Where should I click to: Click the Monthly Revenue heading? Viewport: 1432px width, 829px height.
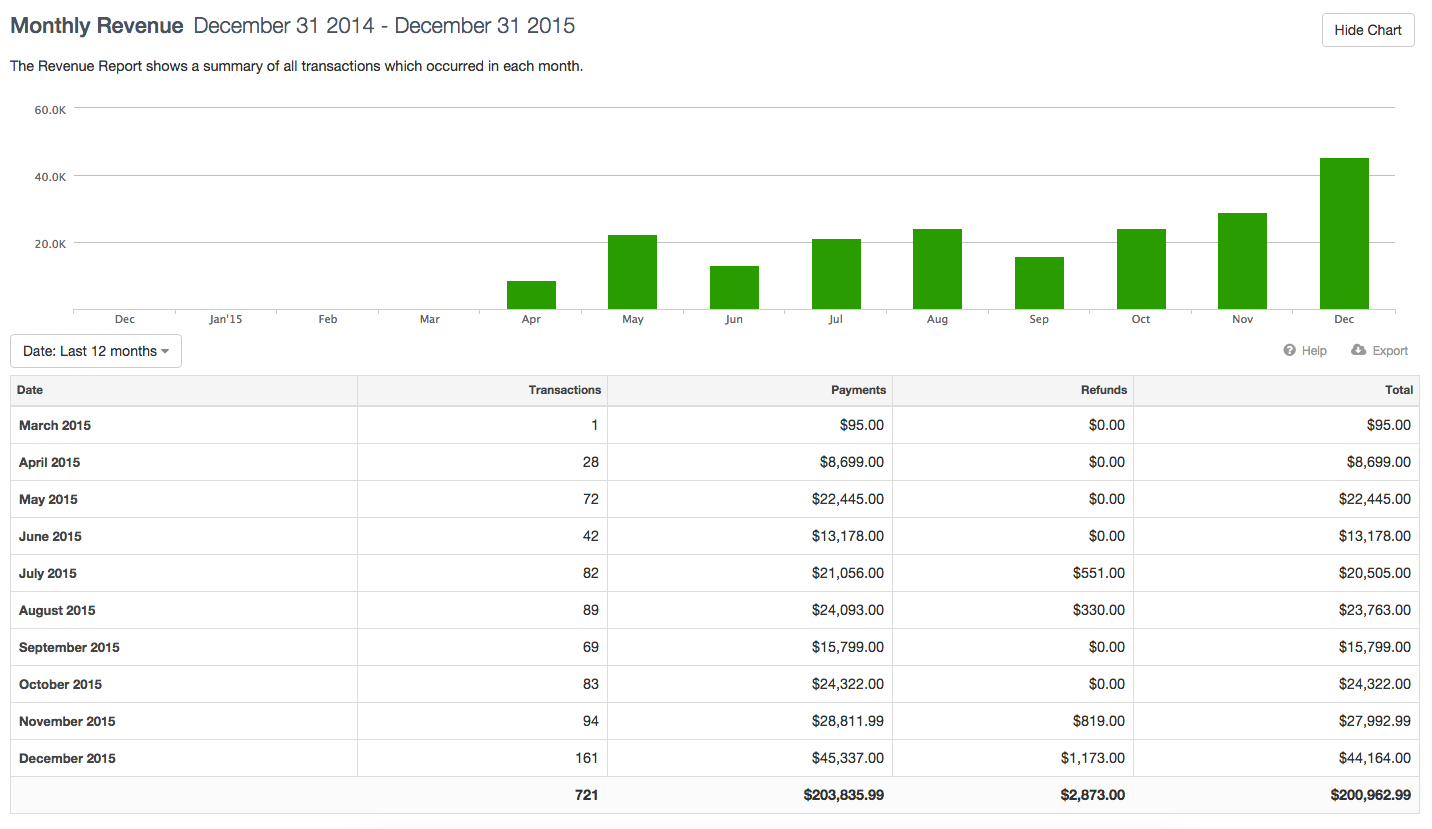click(x=97, y=26)
